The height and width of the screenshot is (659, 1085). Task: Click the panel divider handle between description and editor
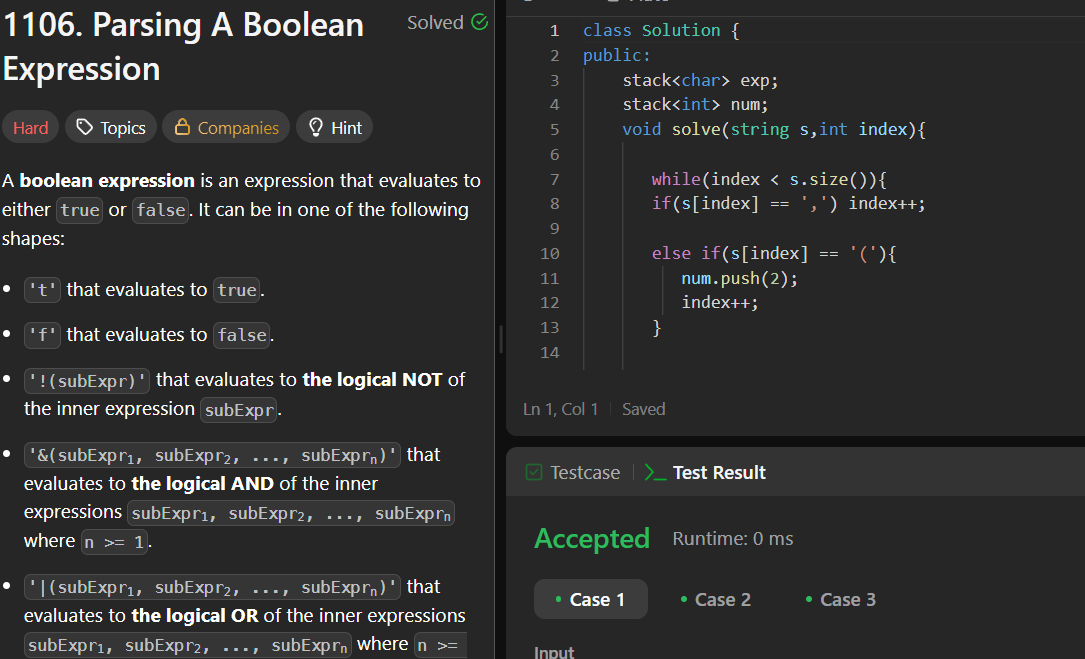[x=501, y=339]
